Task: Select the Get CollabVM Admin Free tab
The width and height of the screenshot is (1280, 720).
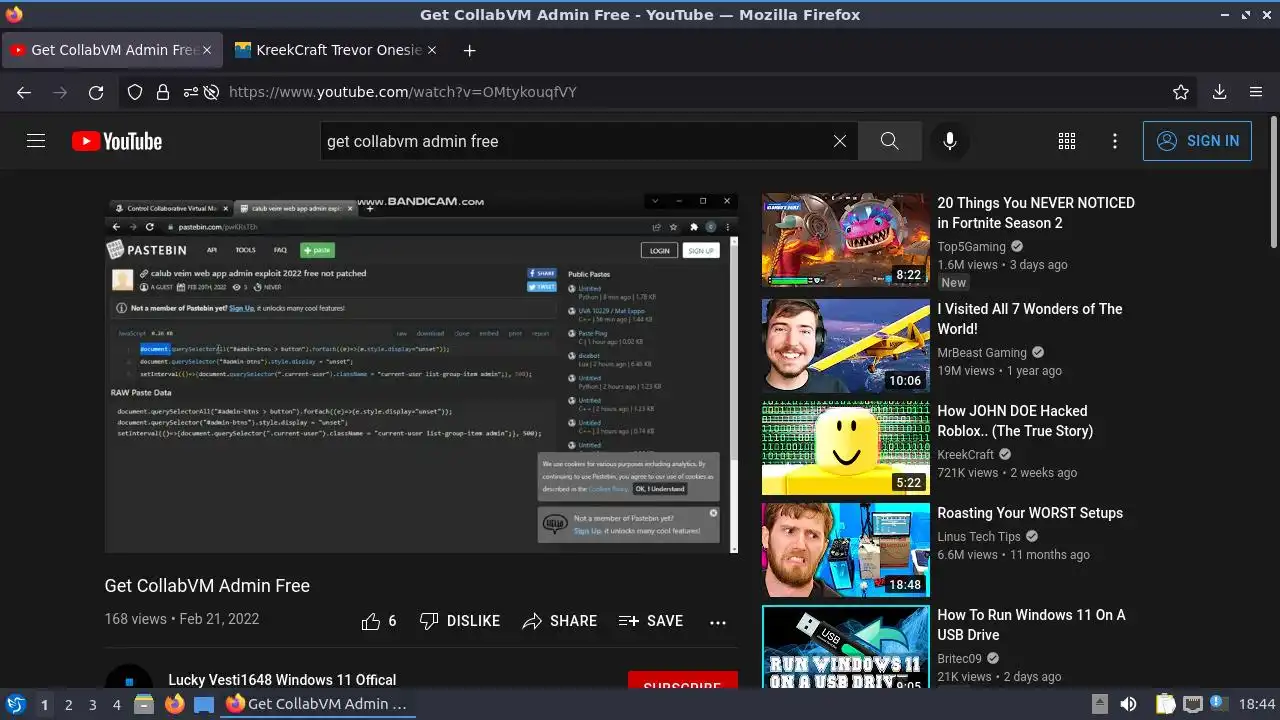Action: 112,50
